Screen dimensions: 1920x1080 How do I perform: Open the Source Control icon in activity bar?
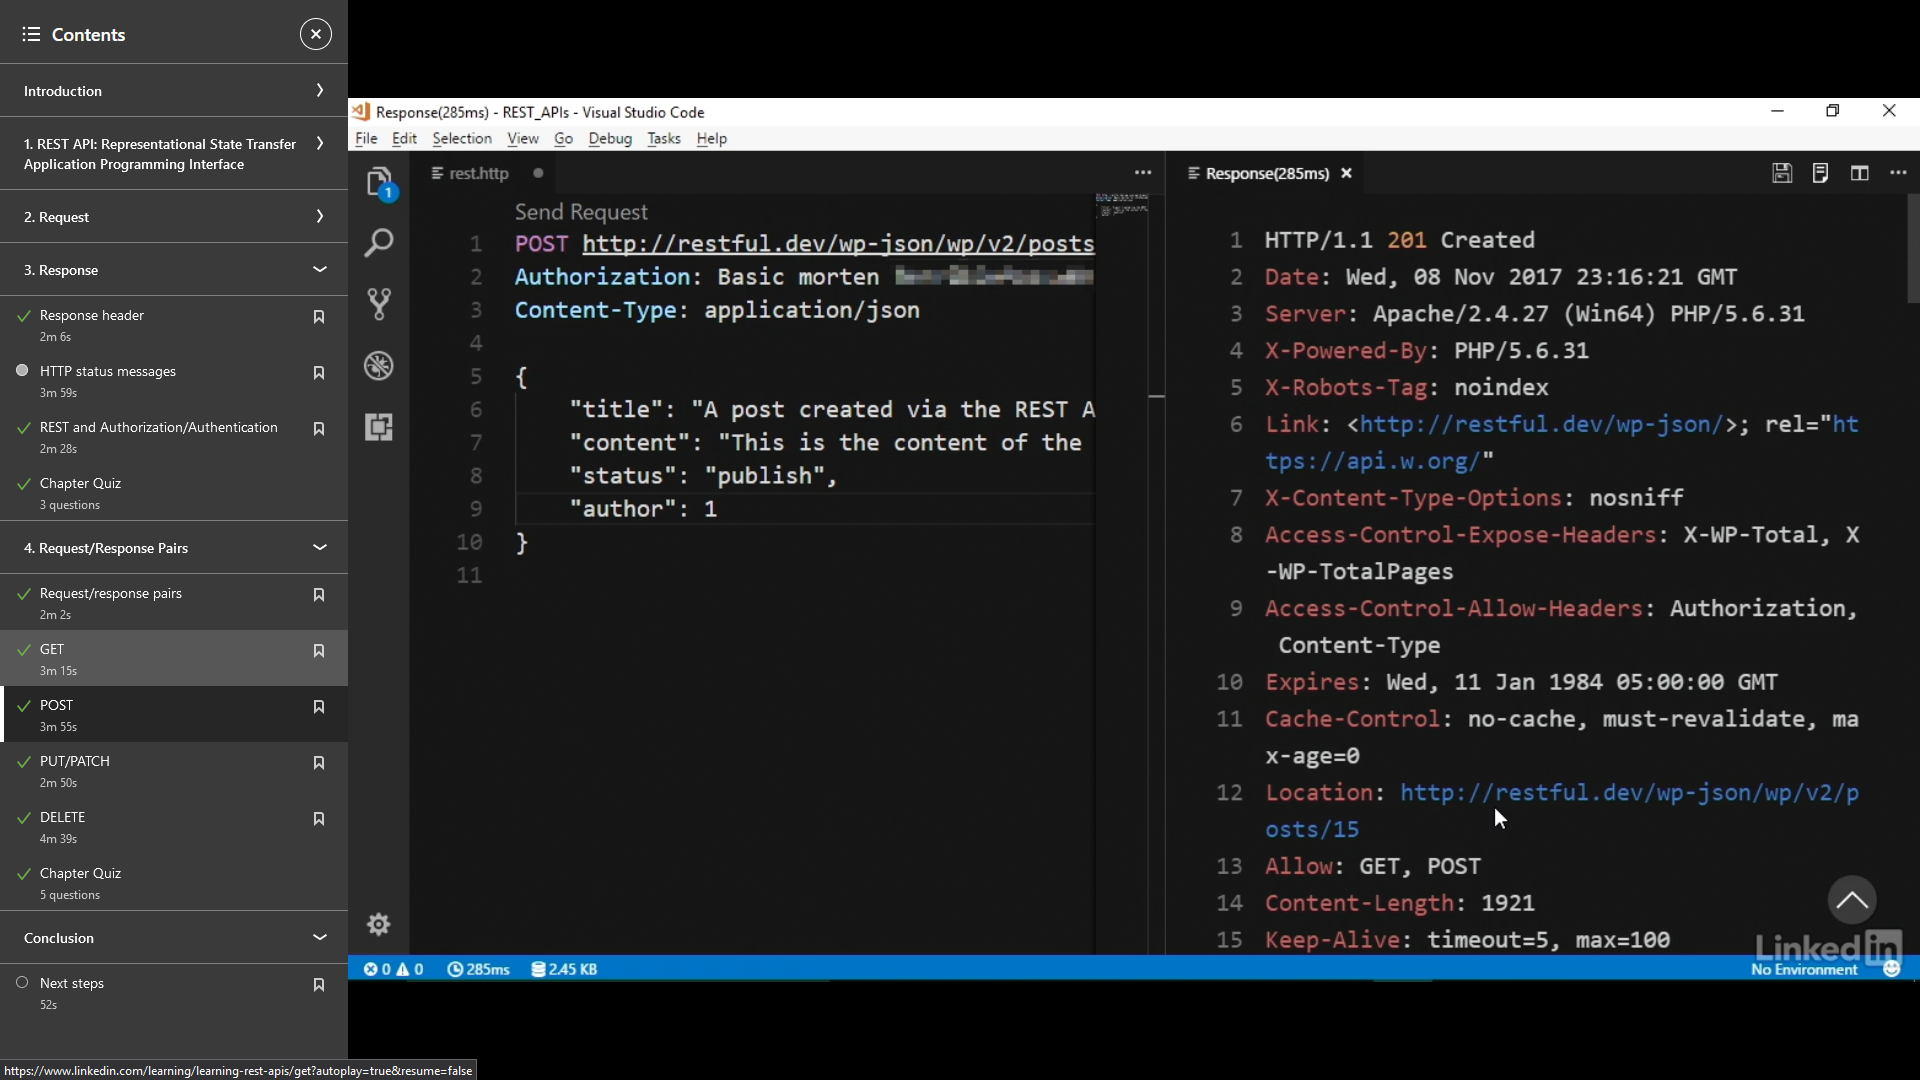tap(379, 304)
